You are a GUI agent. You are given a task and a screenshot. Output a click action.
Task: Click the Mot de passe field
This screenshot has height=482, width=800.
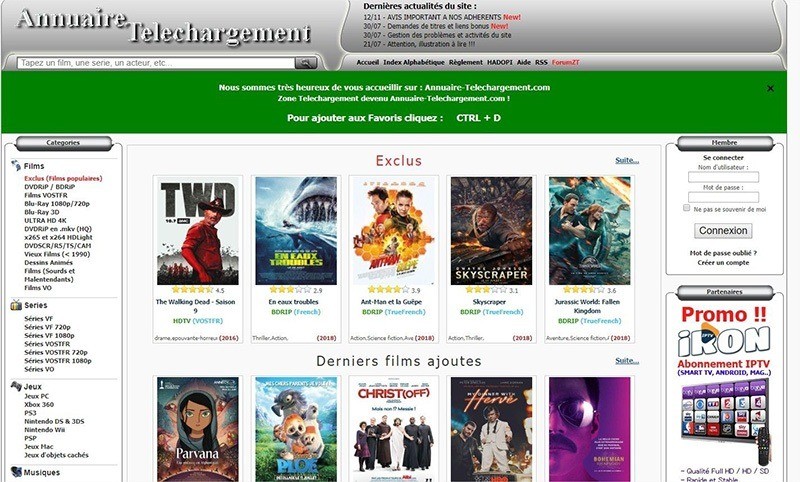point(723,197)
